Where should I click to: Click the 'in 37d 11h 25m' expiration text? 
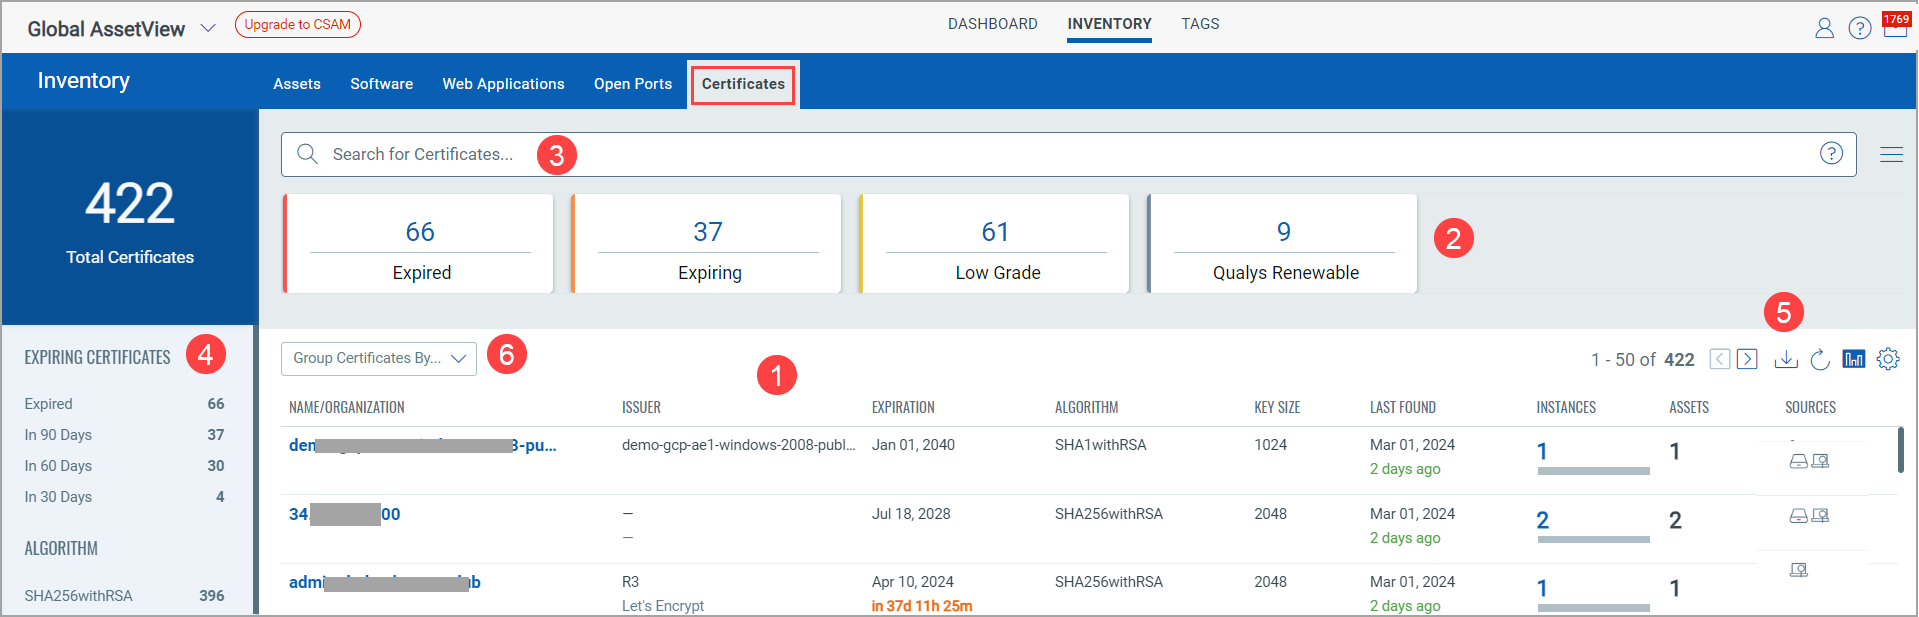tap(922, 606)
